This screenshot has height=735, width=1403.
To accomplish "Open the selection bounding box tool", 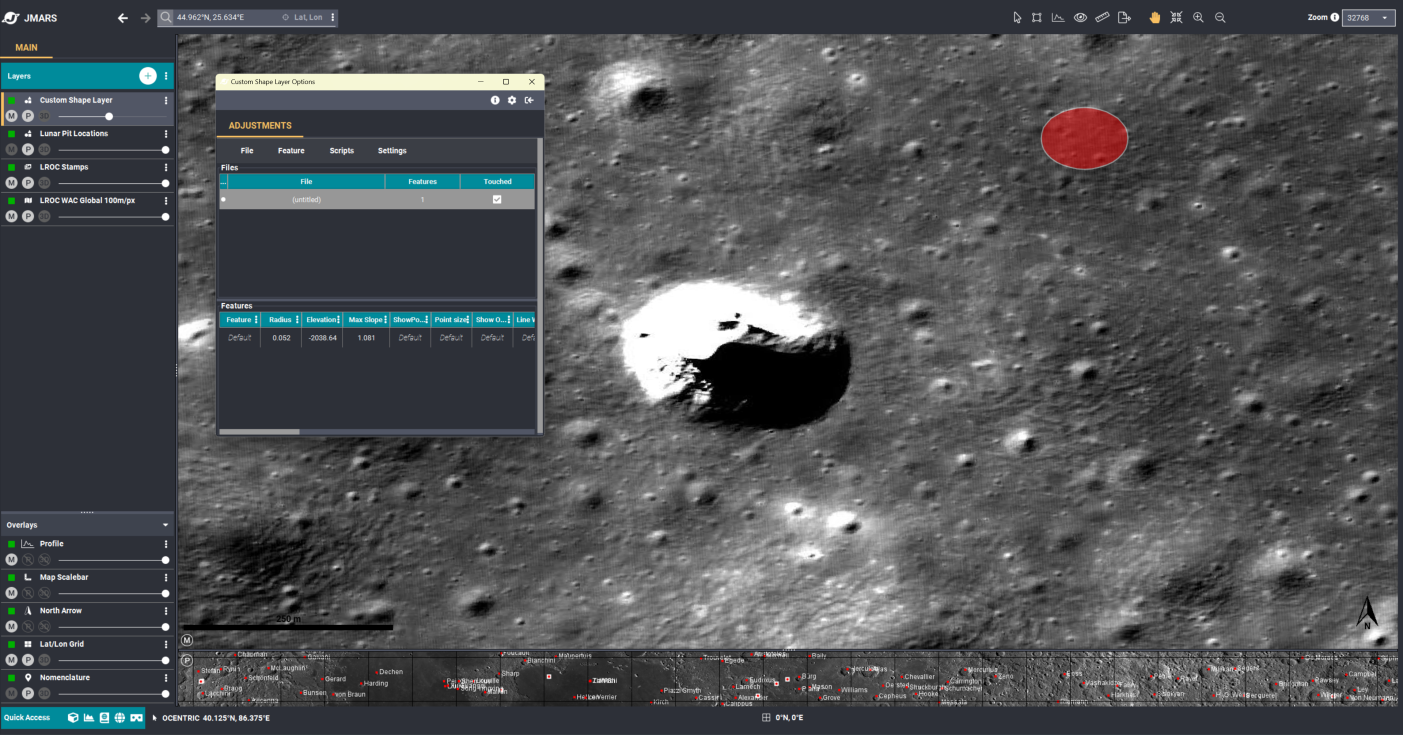I will pyautogui.click(x=1035, y=17).
